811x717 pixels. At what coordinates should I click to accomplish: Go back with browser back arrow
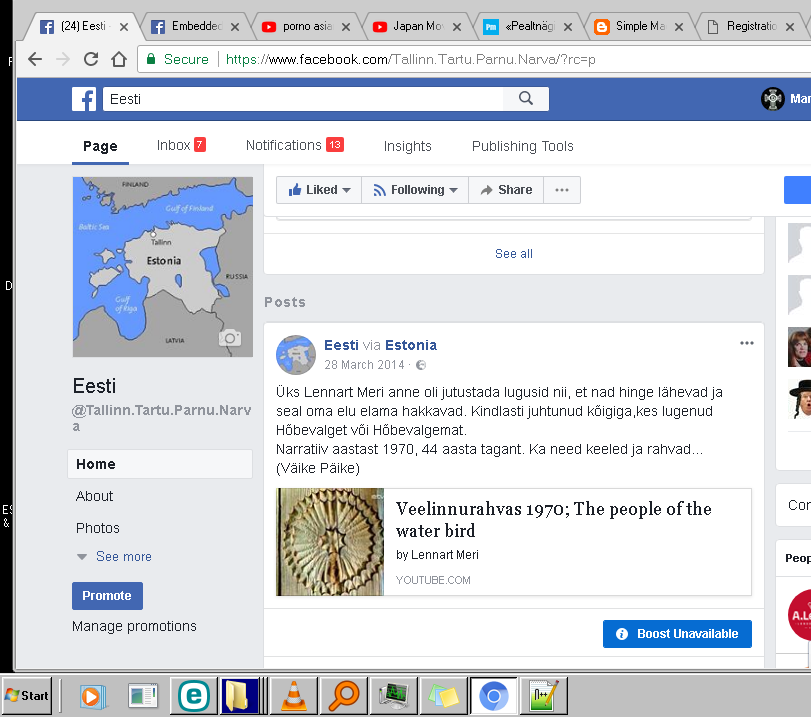[35, 59]
